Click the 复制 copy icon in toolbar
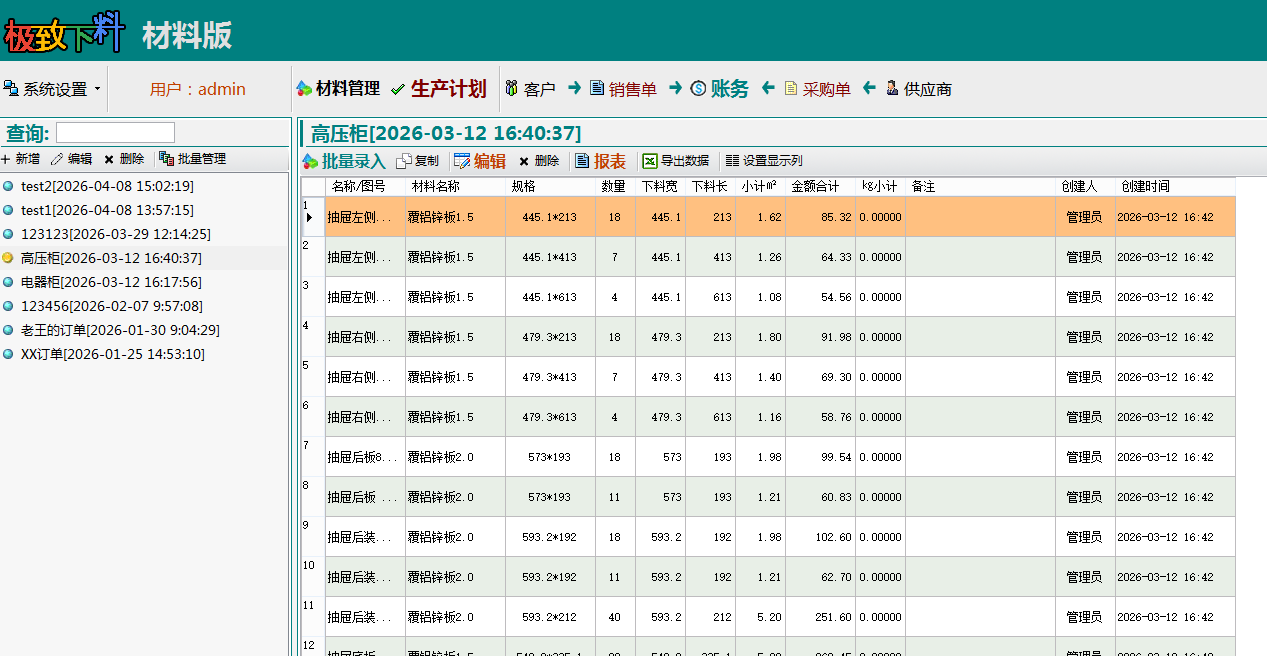The image size is (1267, 656). 404,161
